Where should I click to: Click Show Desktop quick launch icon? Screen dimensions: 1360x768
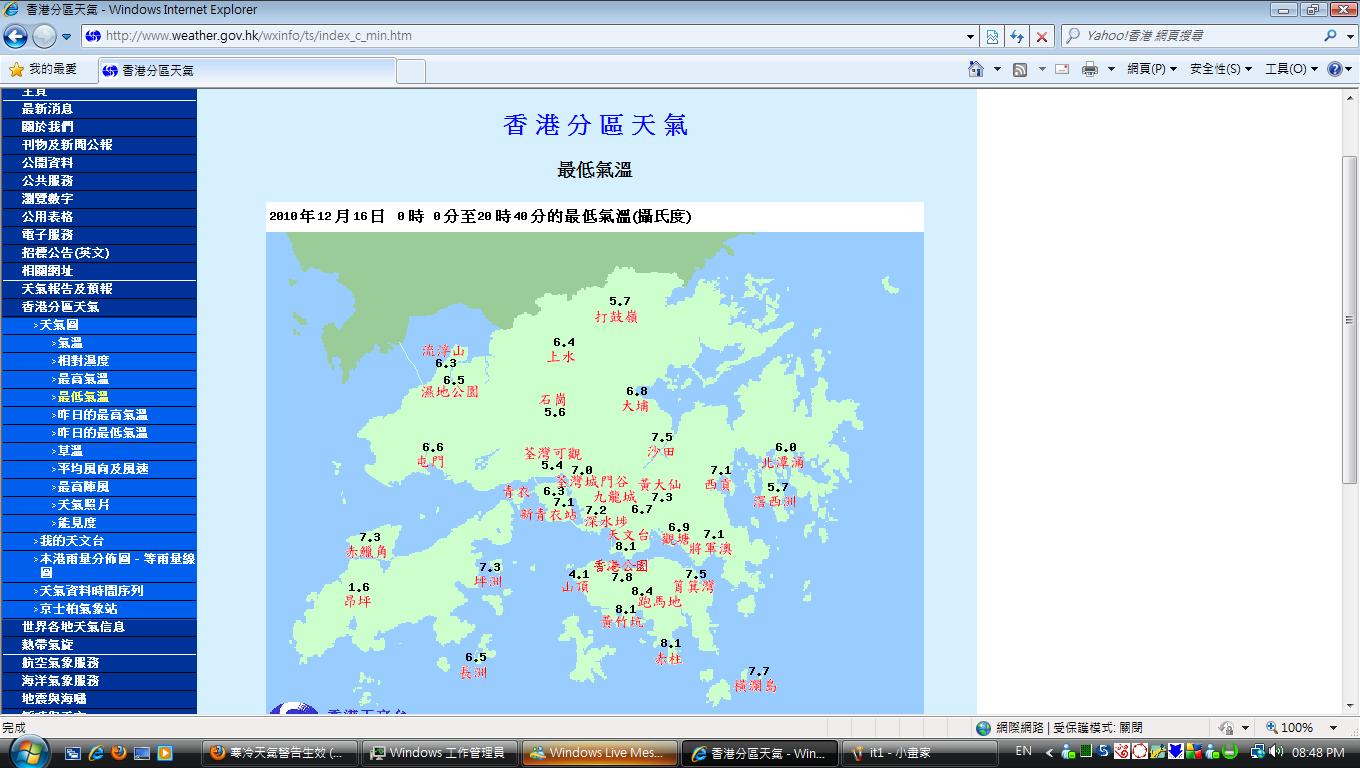coord(142,752)
